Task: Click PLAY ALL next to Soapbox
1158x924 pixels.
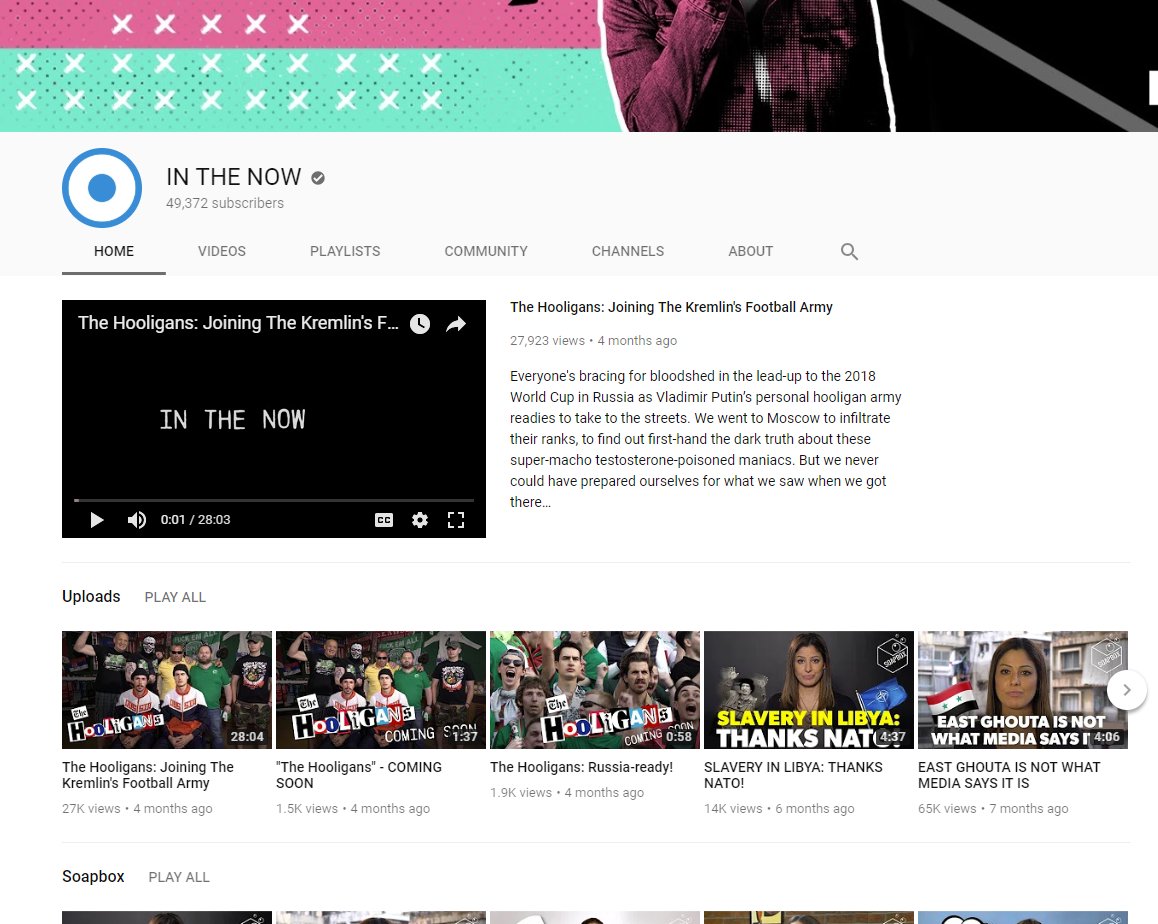Action: pyautogui.click(x=179, y=877)
